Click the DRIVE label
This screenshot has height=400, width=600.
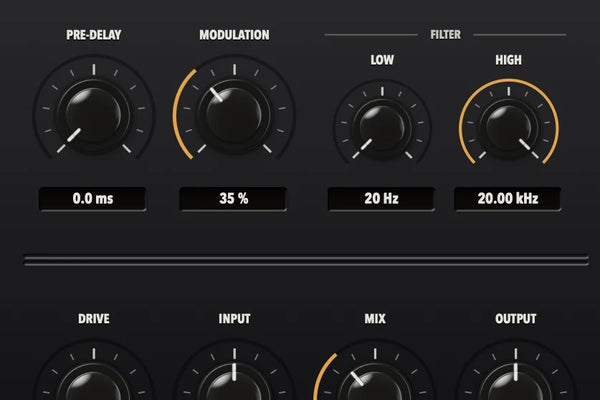(94, 318)
